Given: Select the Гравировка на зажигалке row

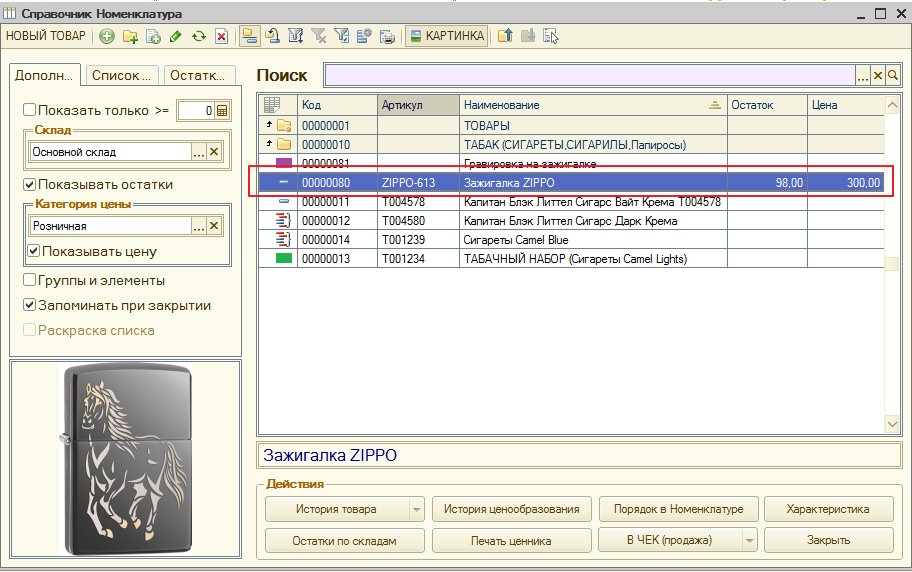Looking at the screenshot, I should coord(571,164).
